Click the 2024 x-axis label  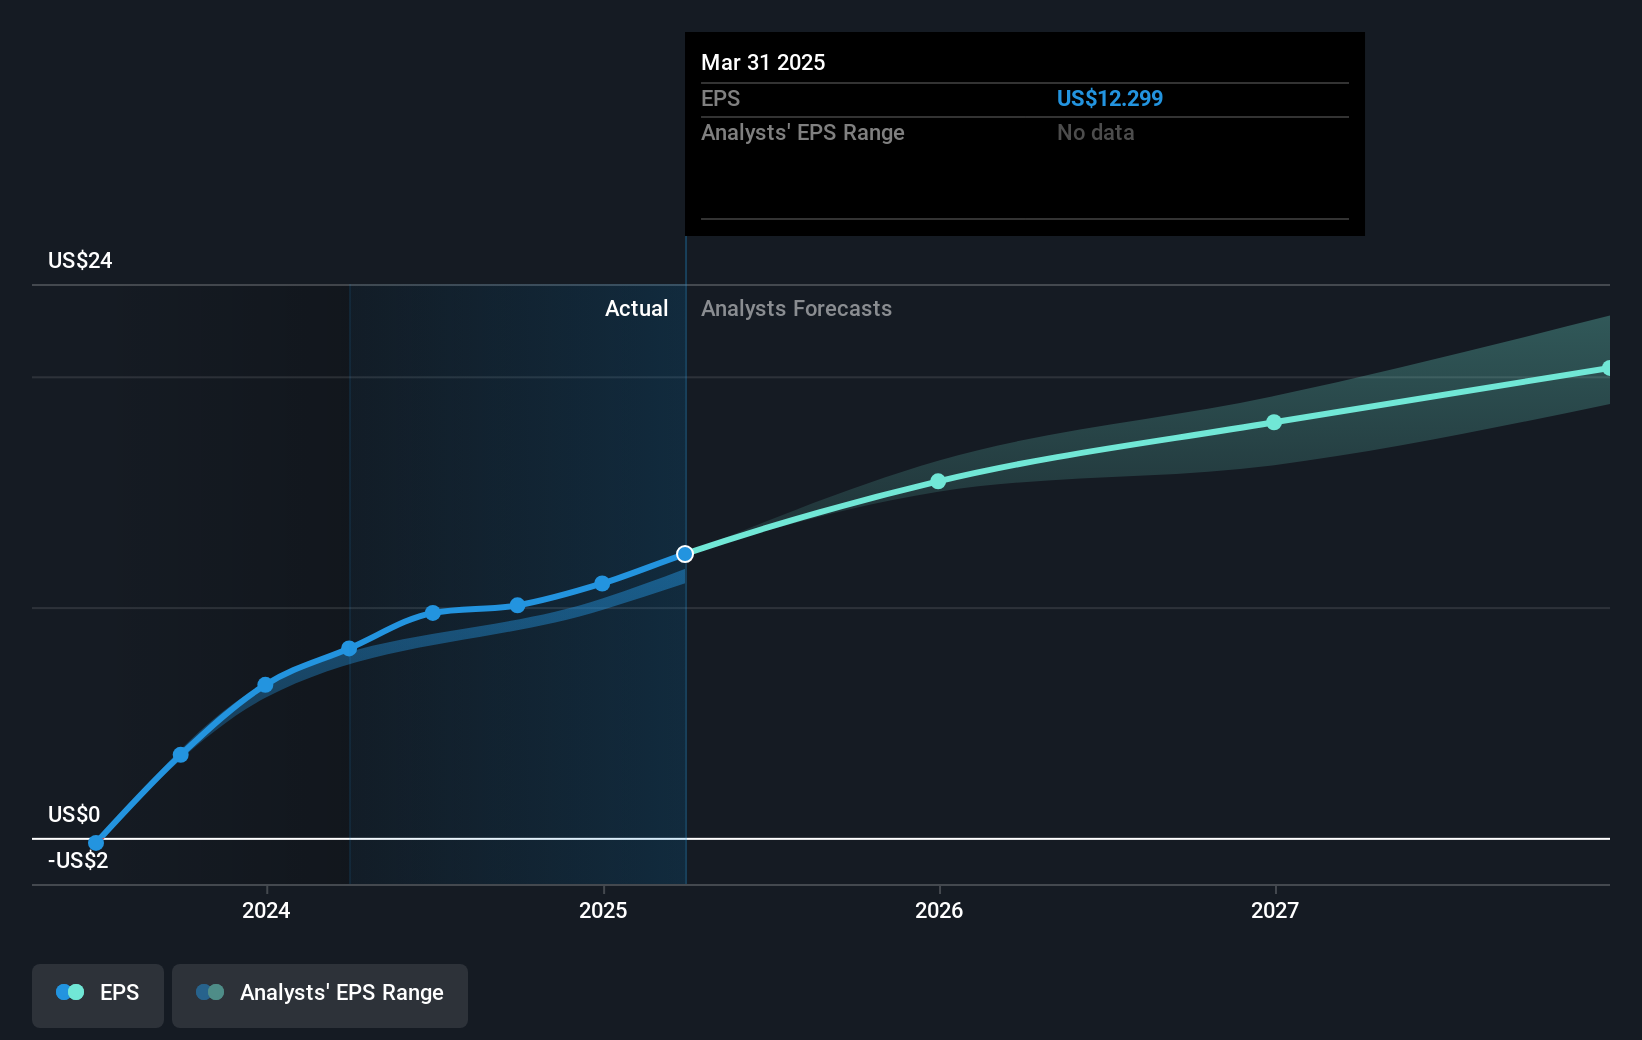point(266,910)
